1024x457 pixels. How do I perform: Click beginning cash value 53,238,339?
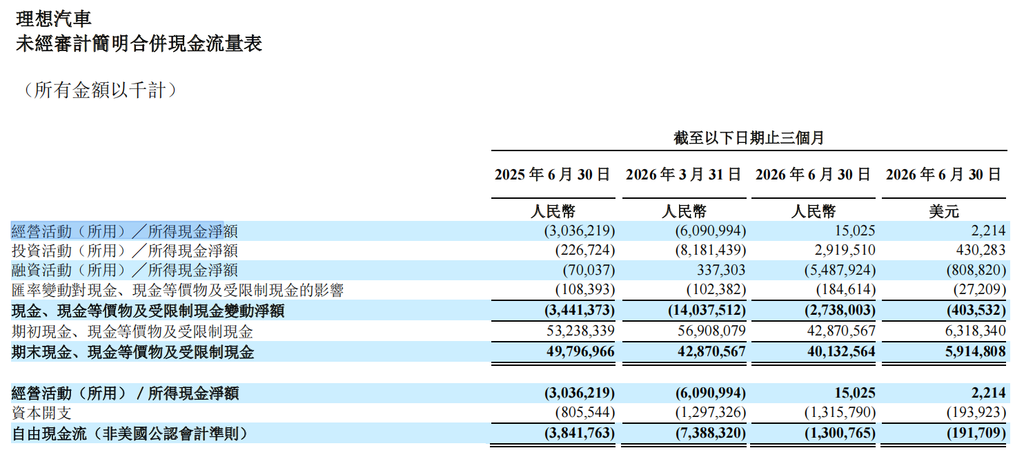(582, 332)
